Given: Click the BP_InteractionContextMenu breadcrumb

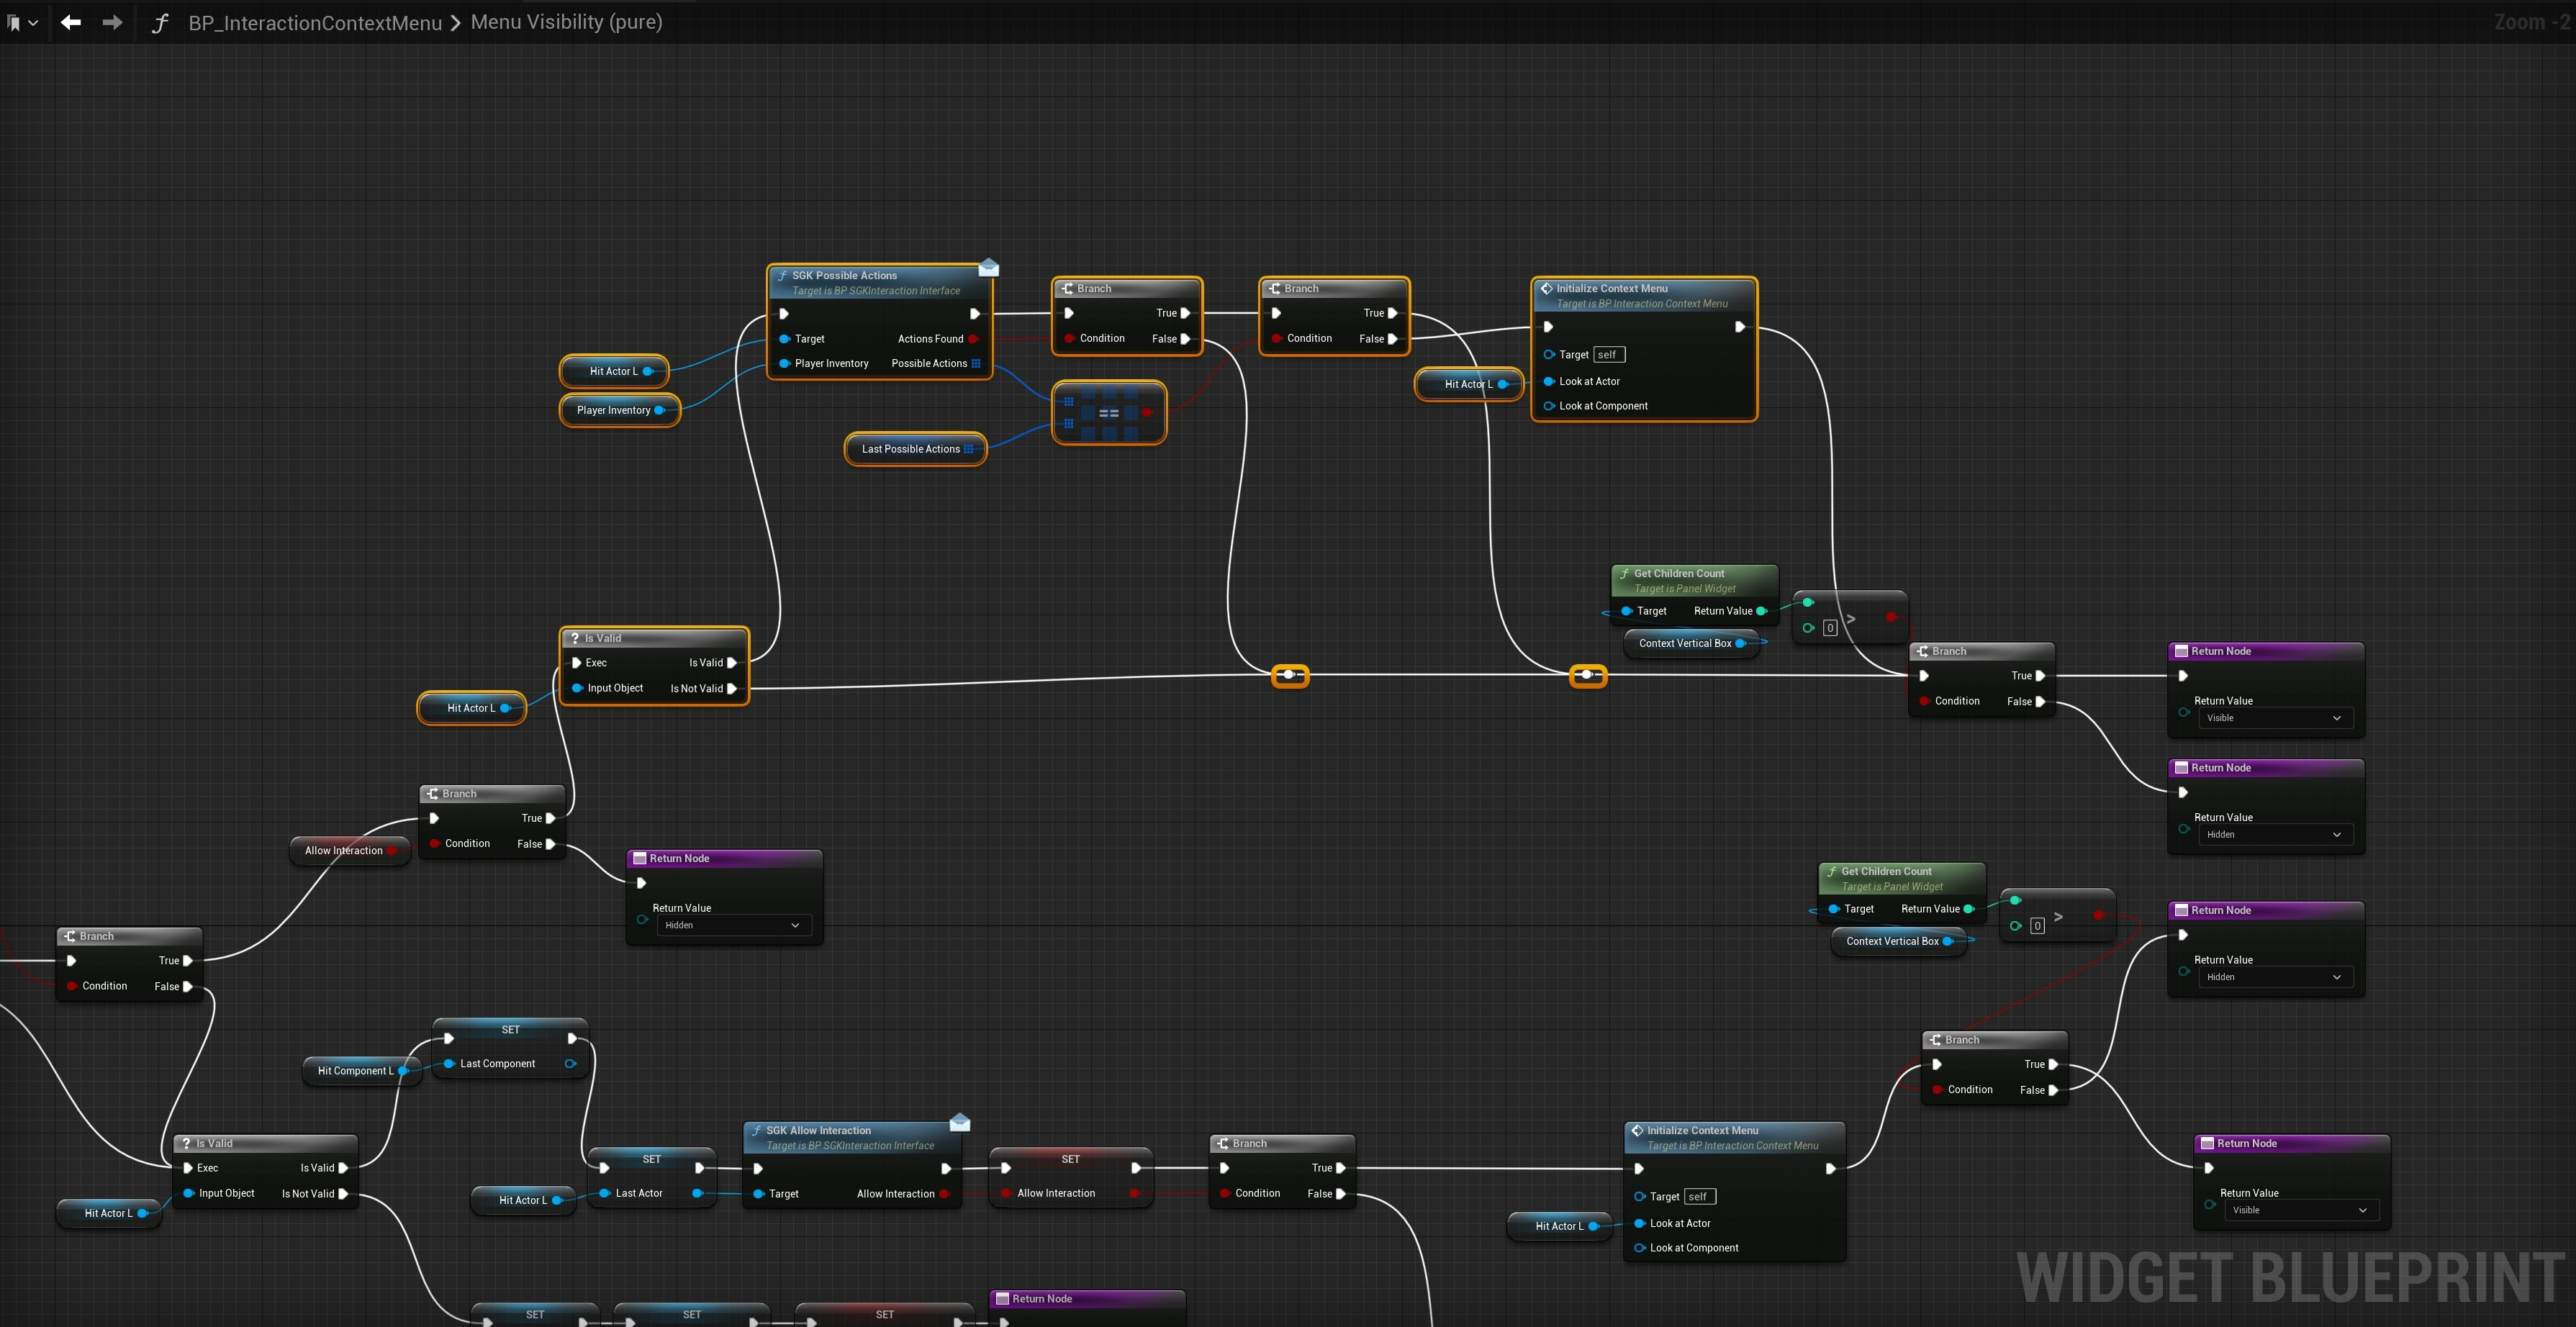Looking at the screenshot, I should (315, 22).
